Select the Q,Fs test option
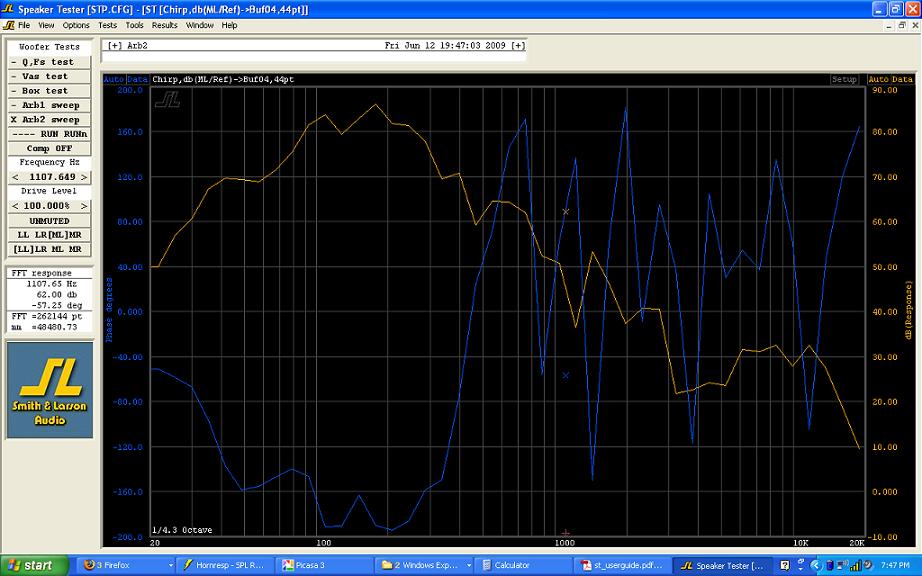 [49, 62]
